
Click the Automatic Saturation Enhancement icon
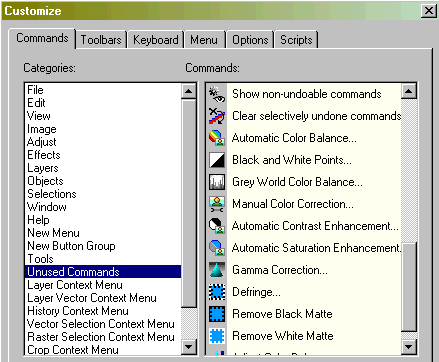pyautogui.click(x=217, y=248)
